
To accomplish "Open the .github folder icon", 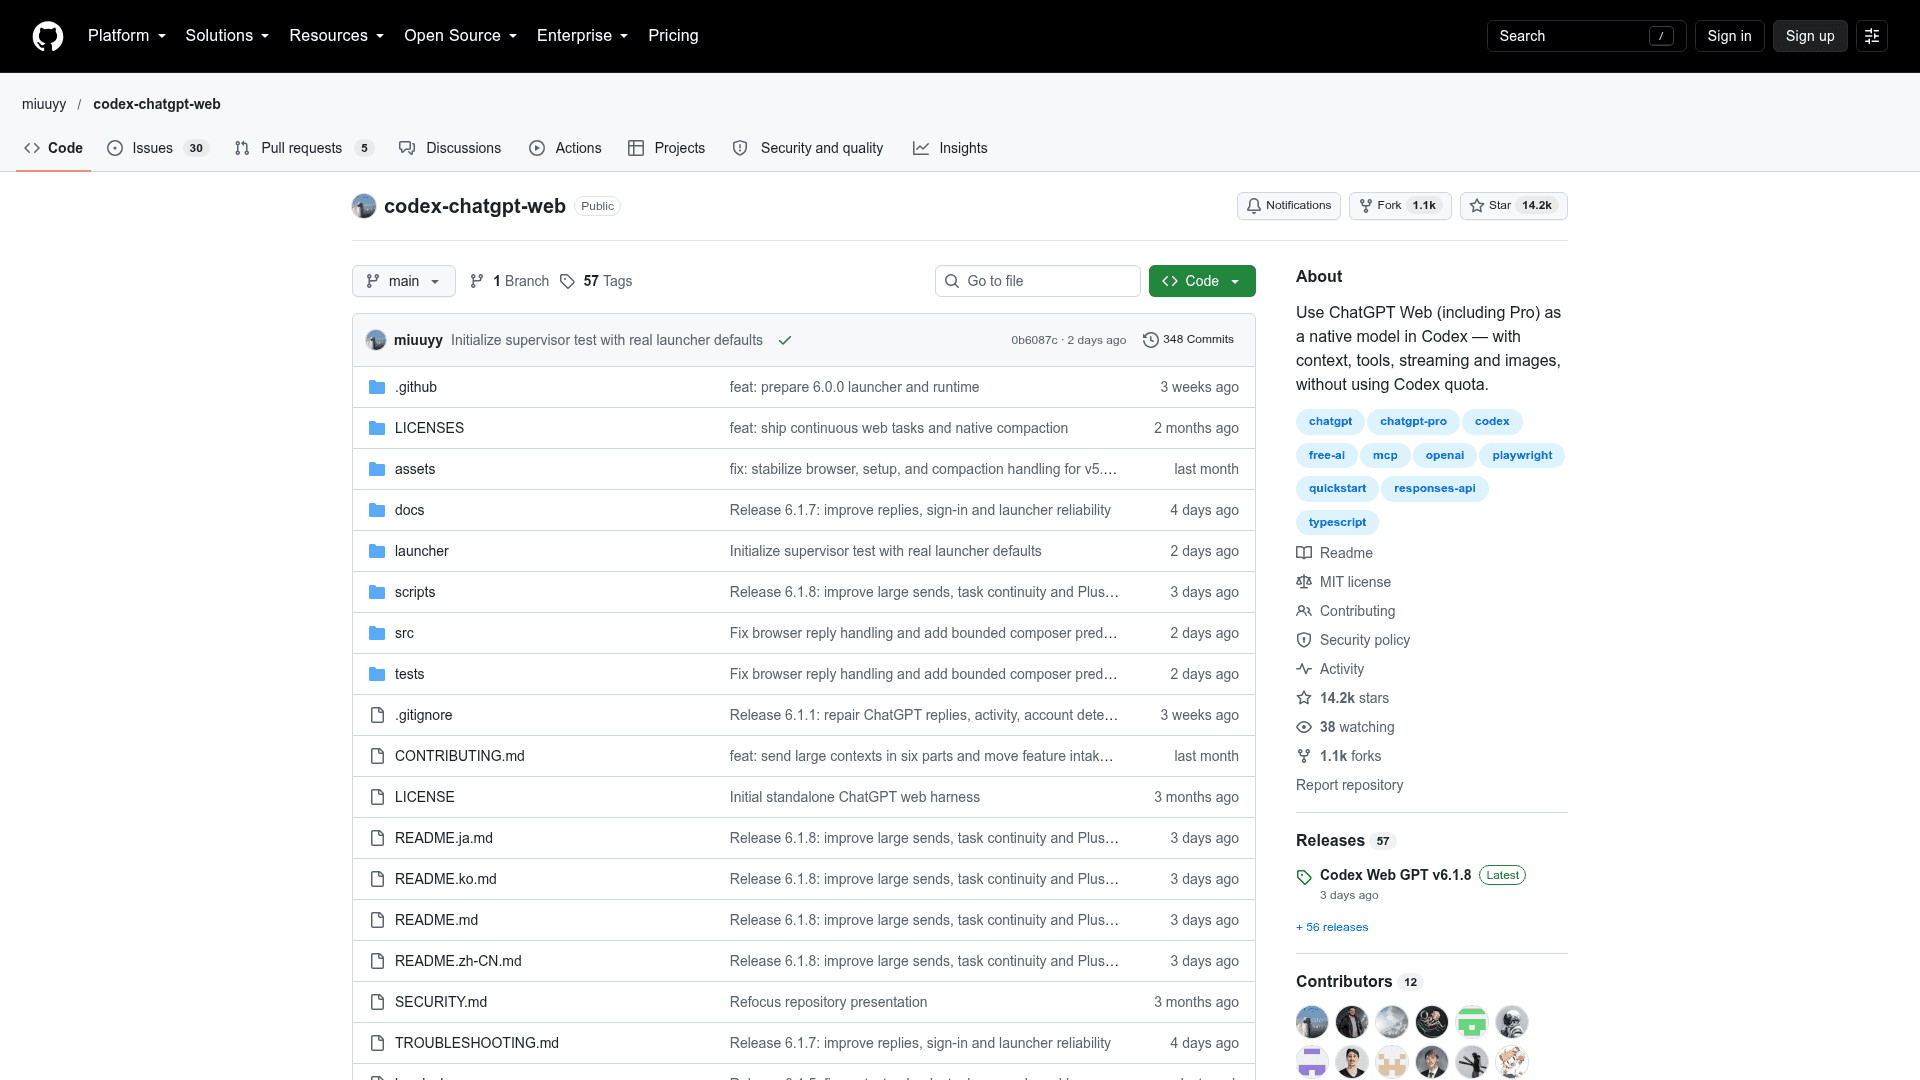I will coord(377,387).
